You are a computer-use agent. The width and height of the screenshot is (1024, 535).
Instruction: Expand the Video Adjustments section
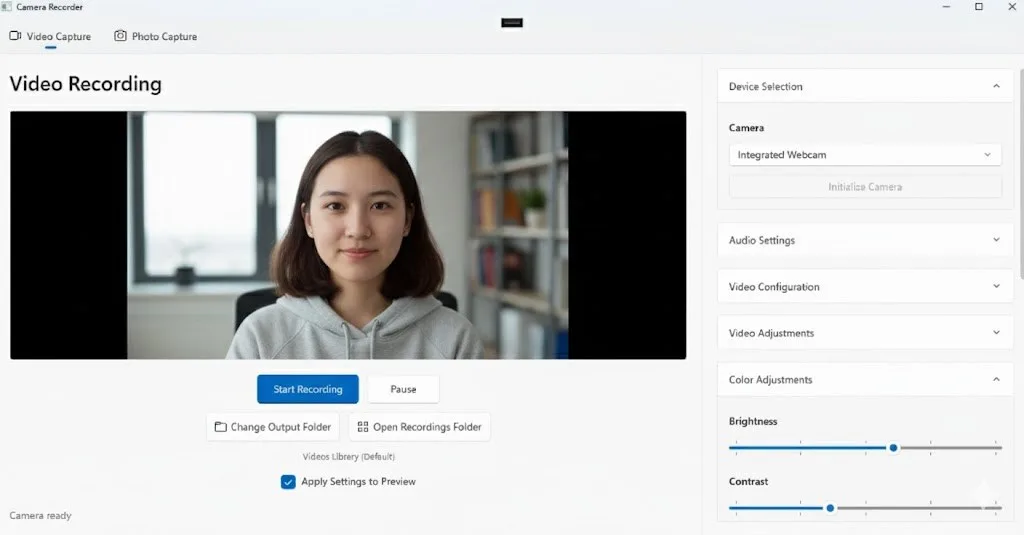(x=865, y=333)
